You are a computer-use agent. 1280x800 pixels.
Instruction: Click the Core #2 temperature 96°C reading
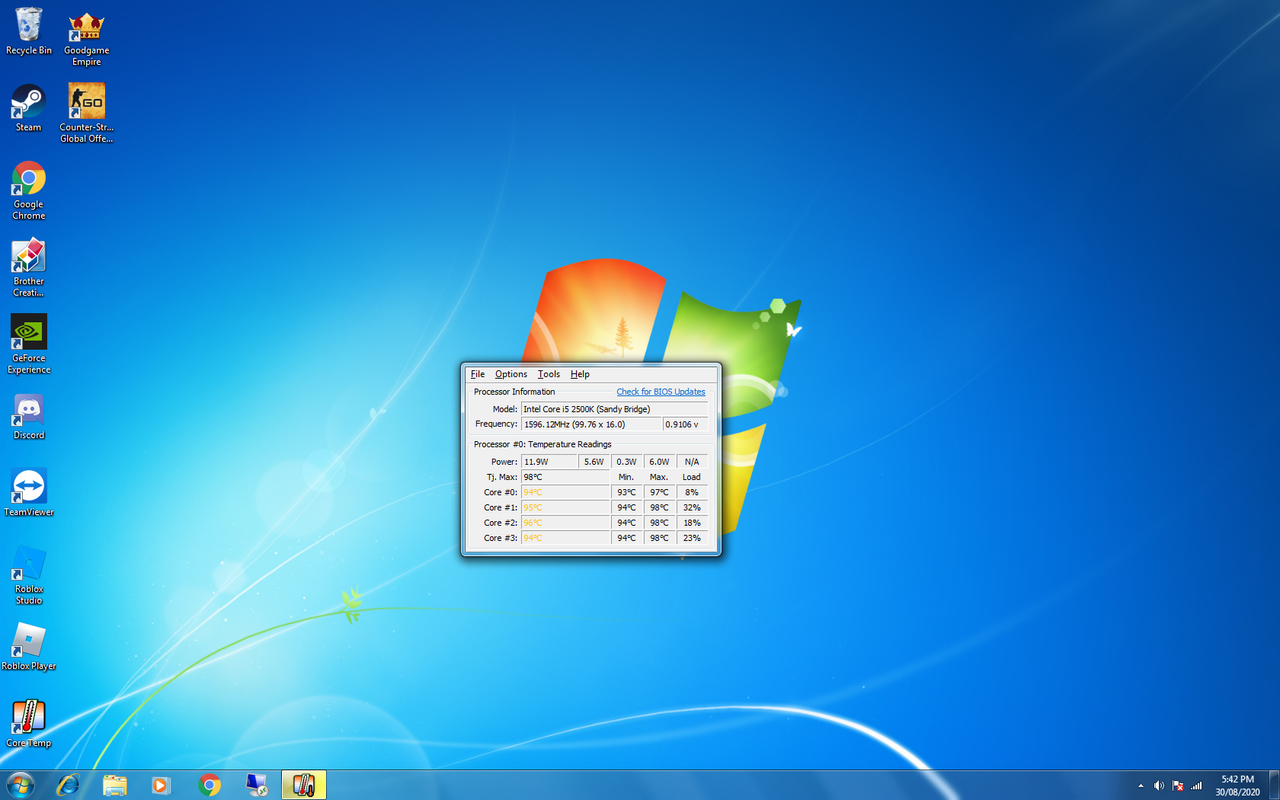coord(565,523)
